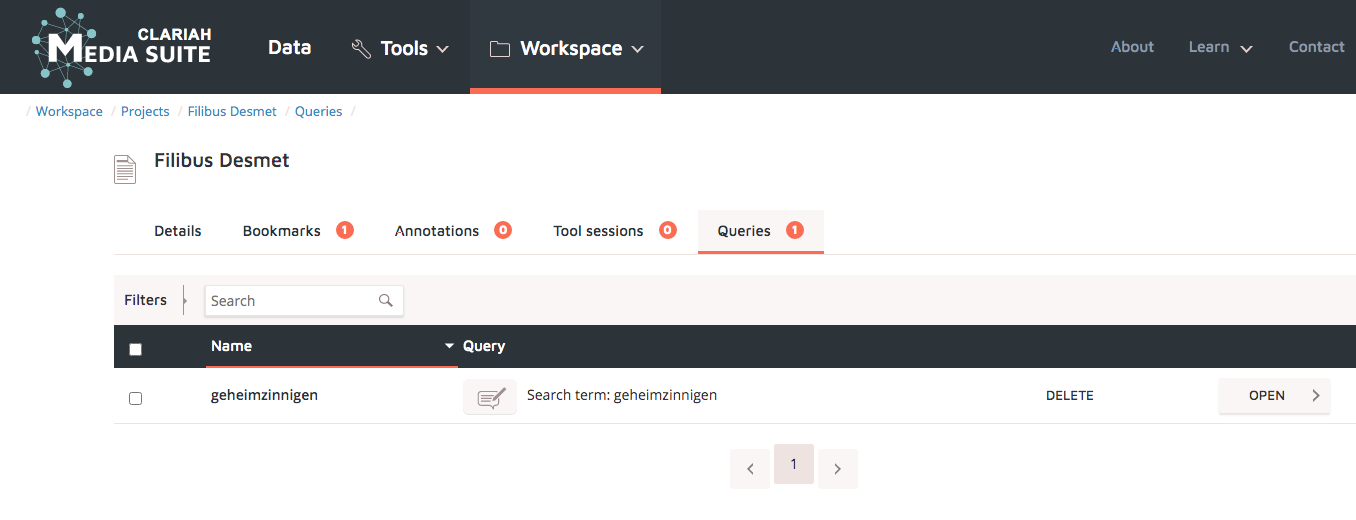1356x520 pixels.
Task: Click the query annotation icon for geheimzinnigen
Action: 490,397
